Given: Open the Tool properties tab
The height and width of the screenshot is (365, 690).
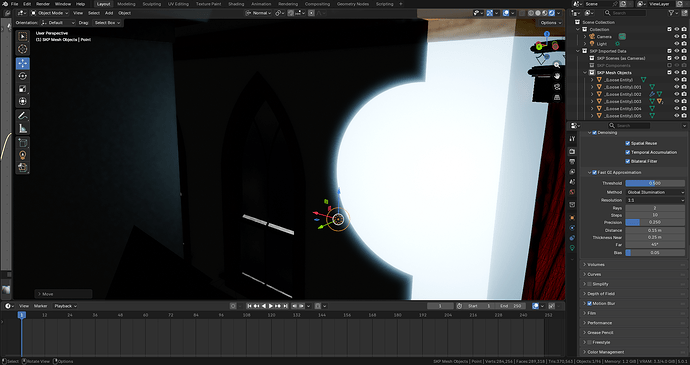Looking at the screenshot, I should tap(572, 139).
